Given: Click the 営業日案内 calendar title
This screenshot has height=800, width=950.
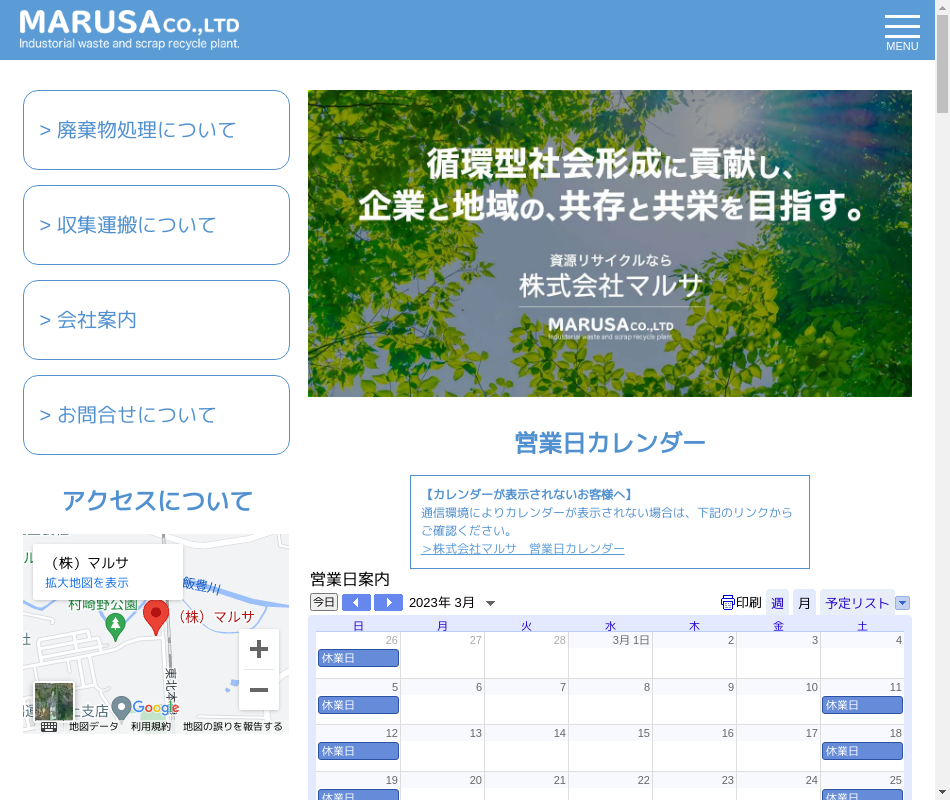Looking at the screenshot, I should point(350,579).
